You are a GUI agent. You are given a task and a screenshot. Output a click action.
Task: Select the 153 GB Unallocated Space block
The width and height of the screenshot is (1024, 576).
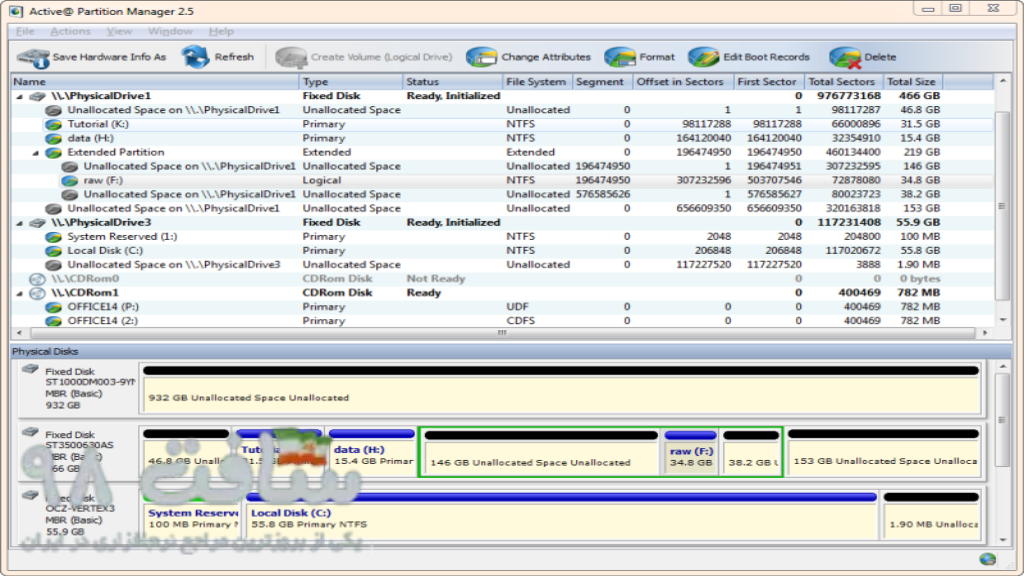(884, 451)
